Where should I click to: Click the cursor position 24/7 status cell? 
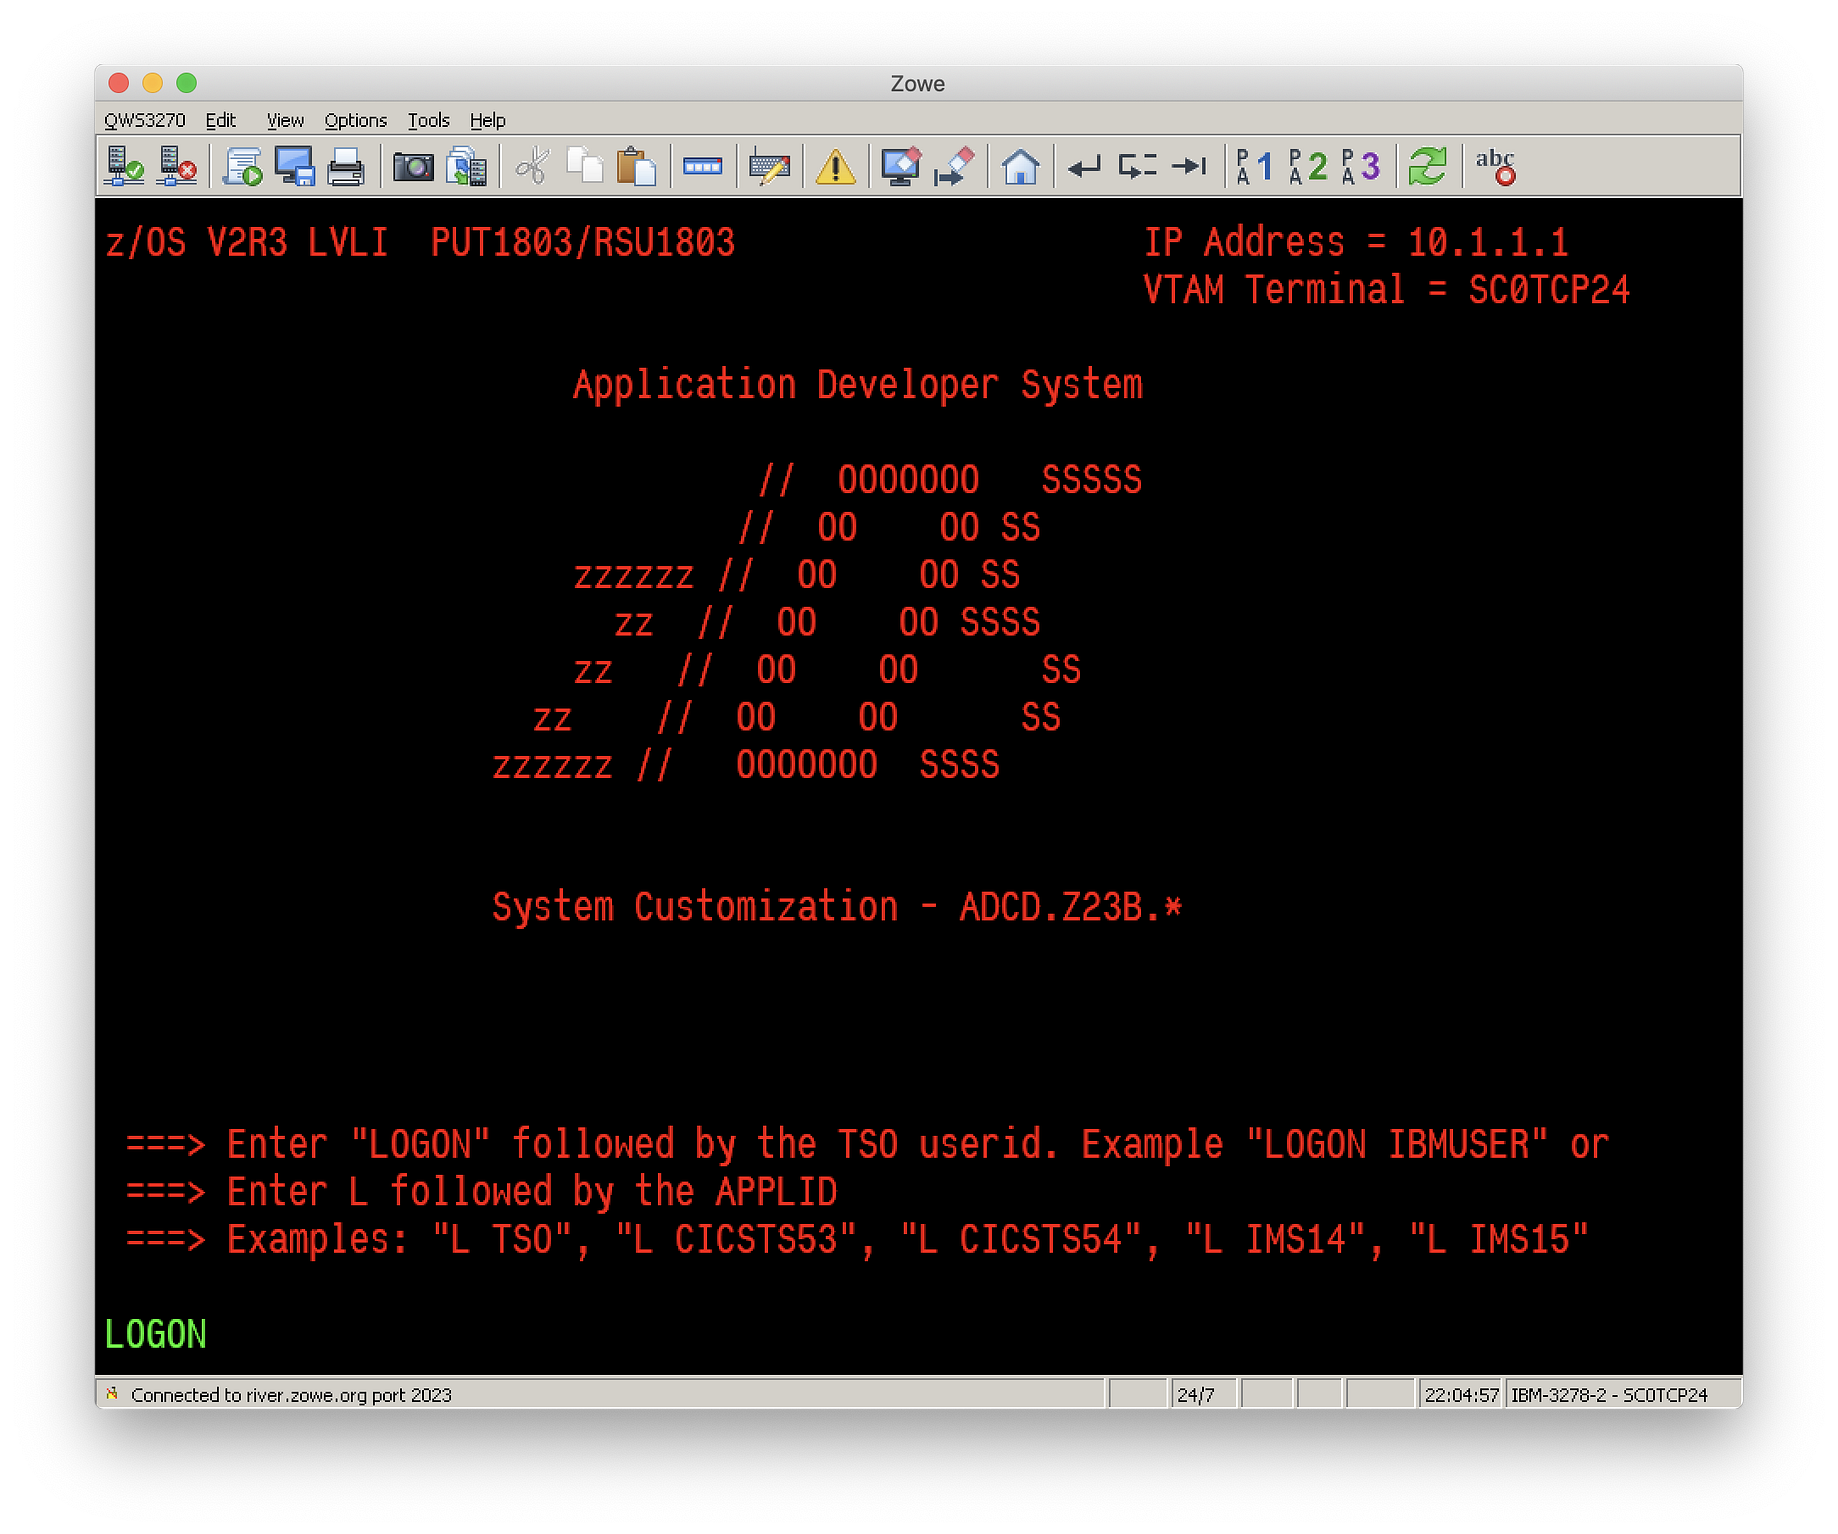[x=1204, y=1395]
